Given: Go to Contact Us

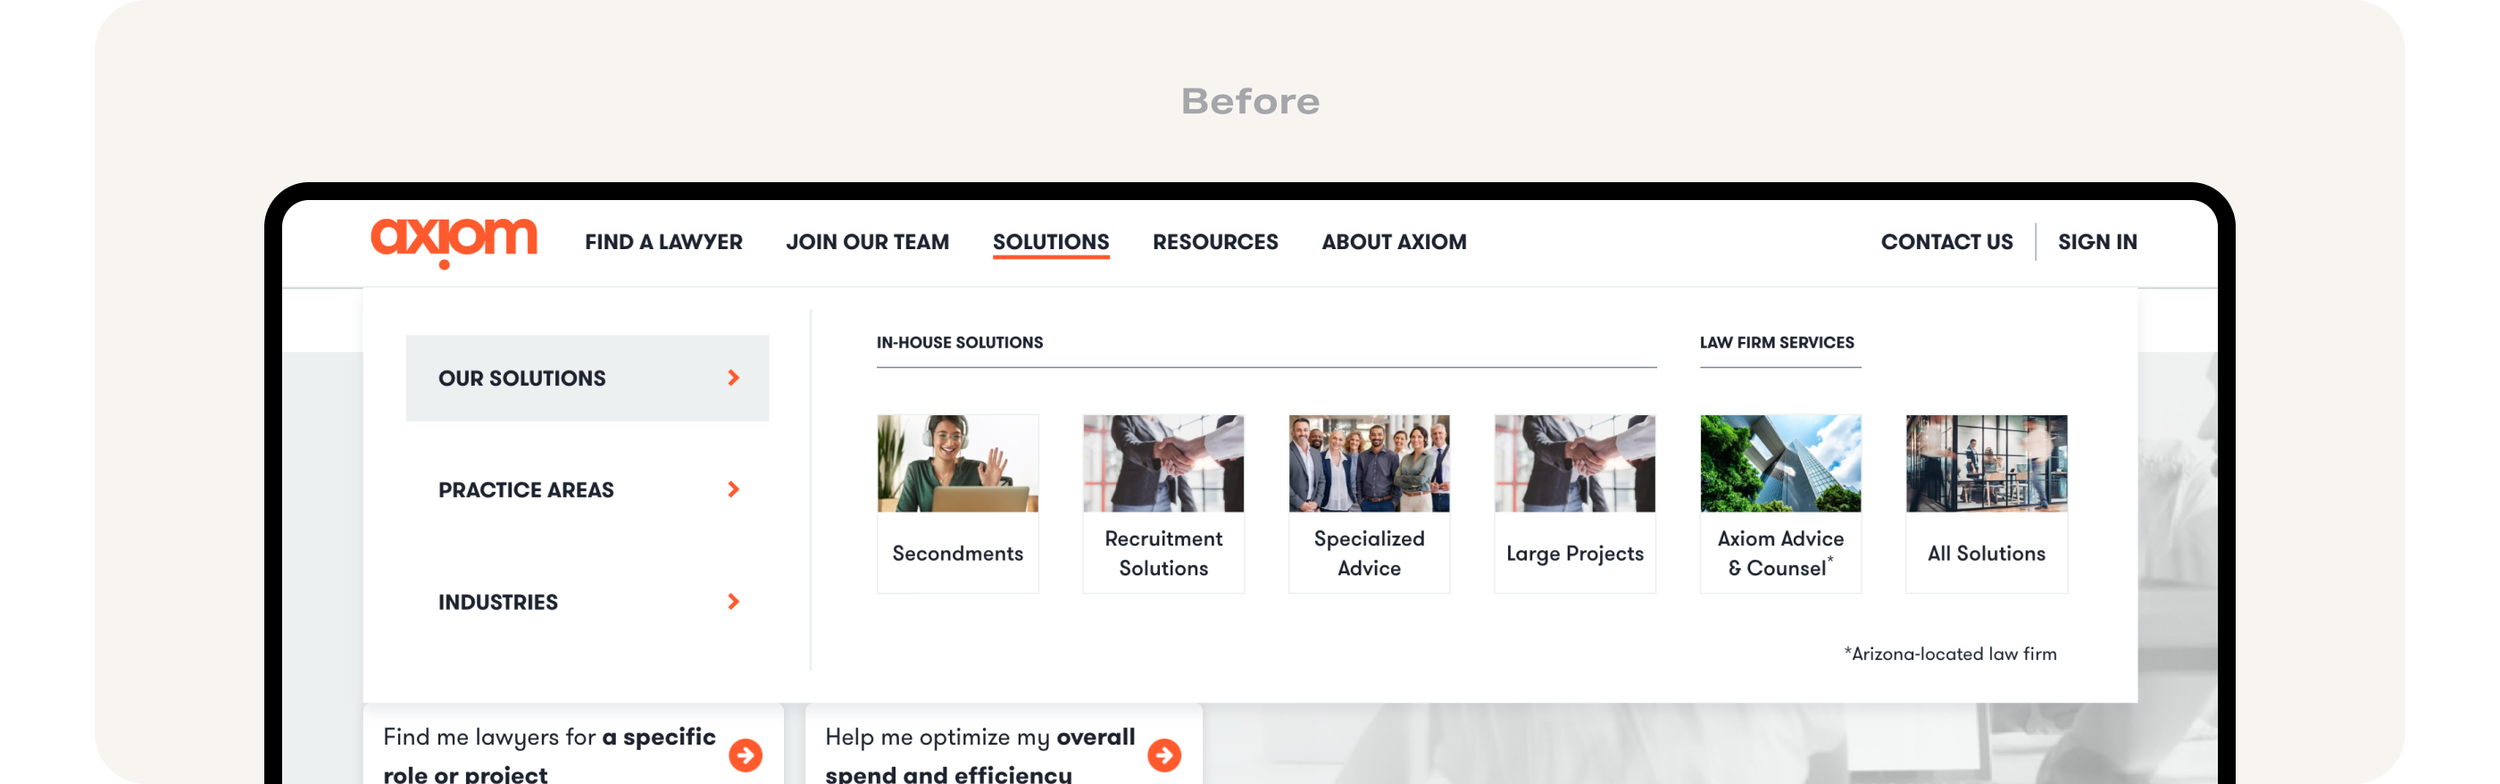Looking at the screenshot, I should click(1946, 242).
